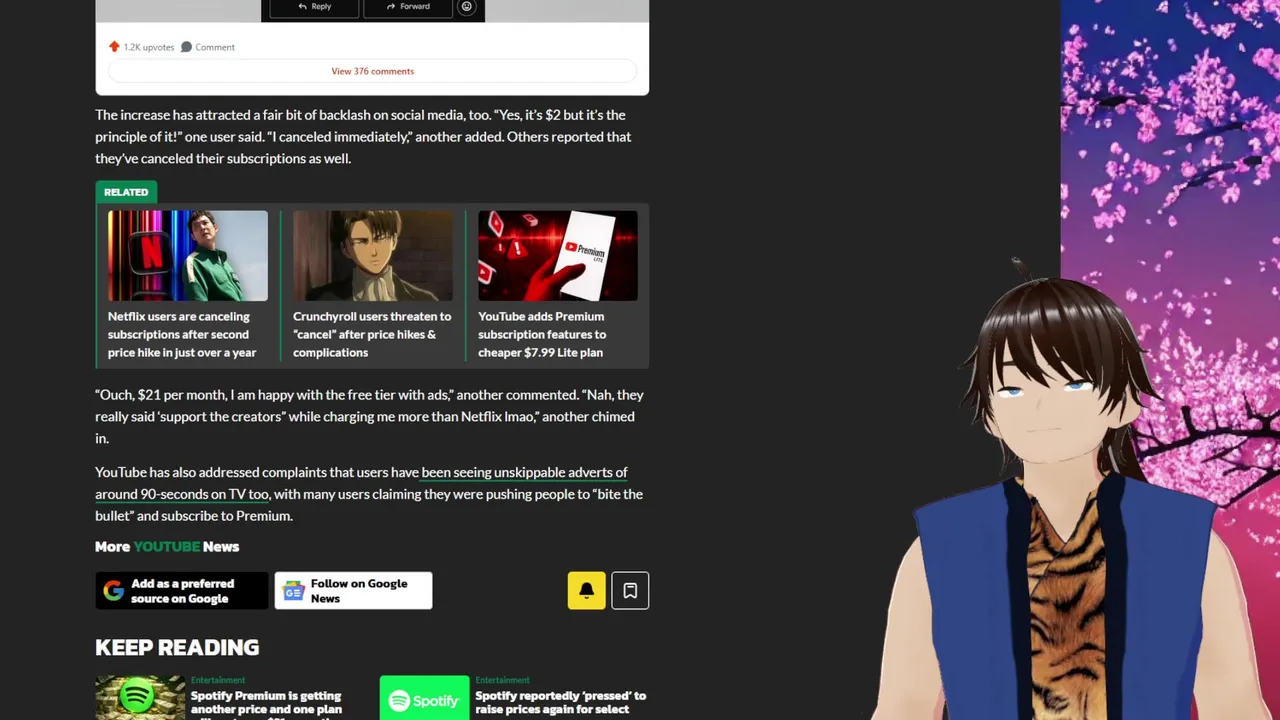Viewport: 1280px width, 720px height.
Task: Open View 376 comments link
Action: [372, 71]
